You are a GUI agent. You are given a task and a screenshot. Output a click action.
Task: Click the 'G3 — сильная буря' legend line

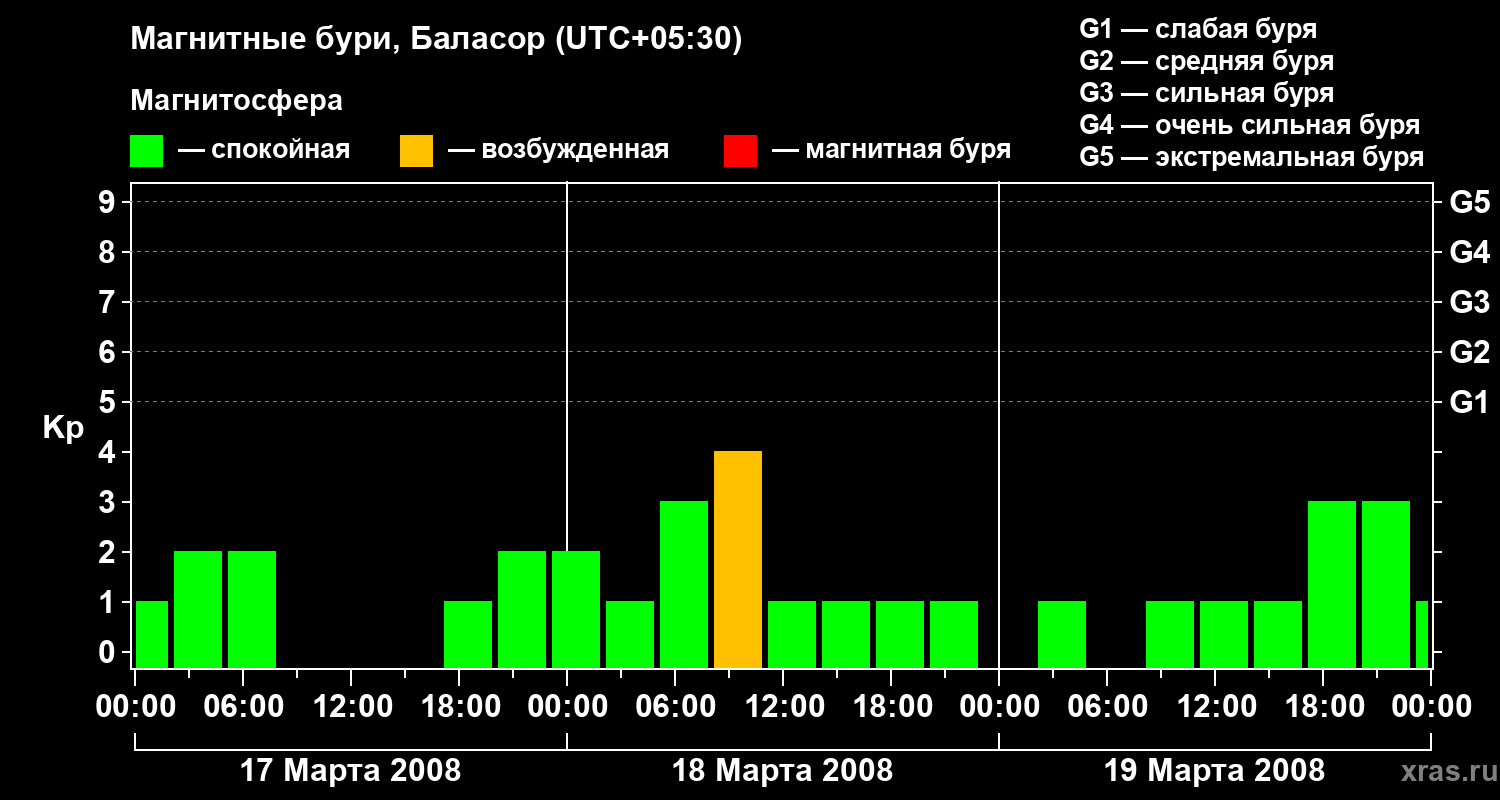1207,93
